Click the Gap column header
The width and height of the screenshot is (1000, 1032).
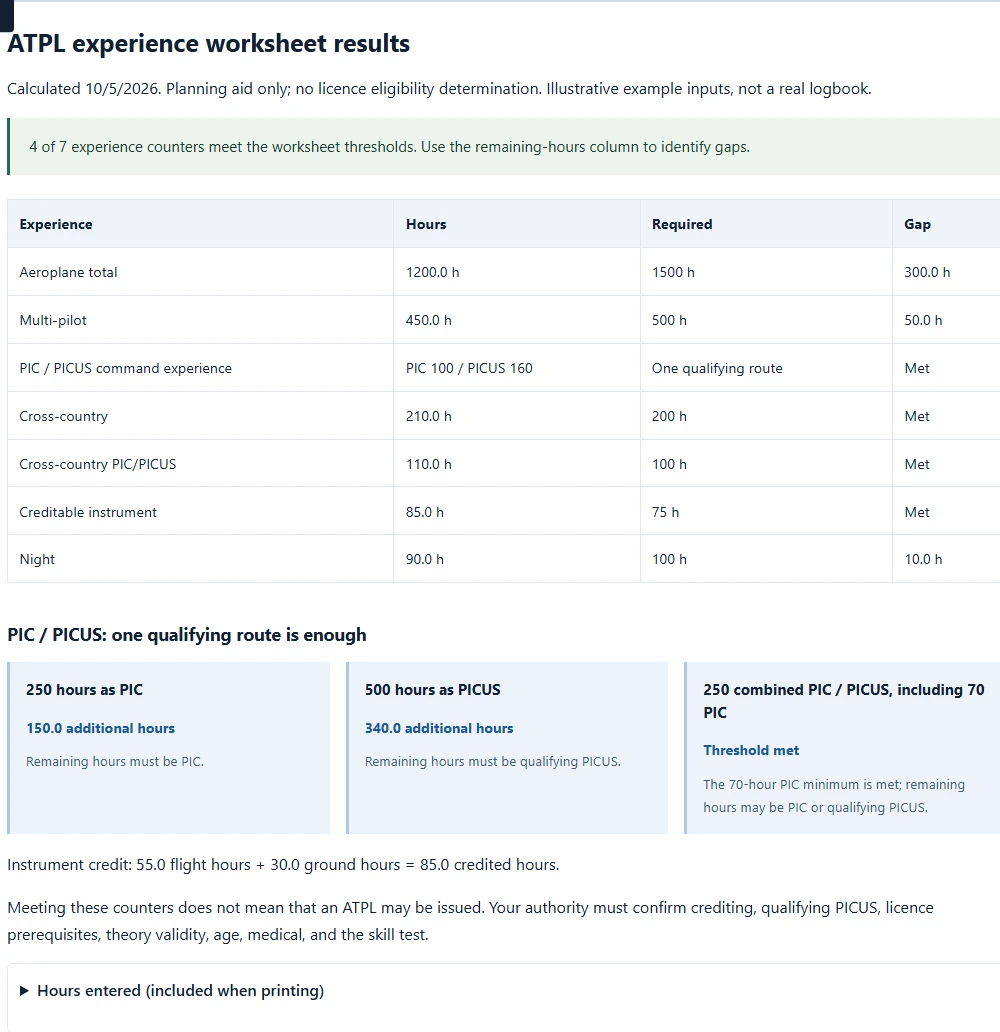click(x=917, y=224)
